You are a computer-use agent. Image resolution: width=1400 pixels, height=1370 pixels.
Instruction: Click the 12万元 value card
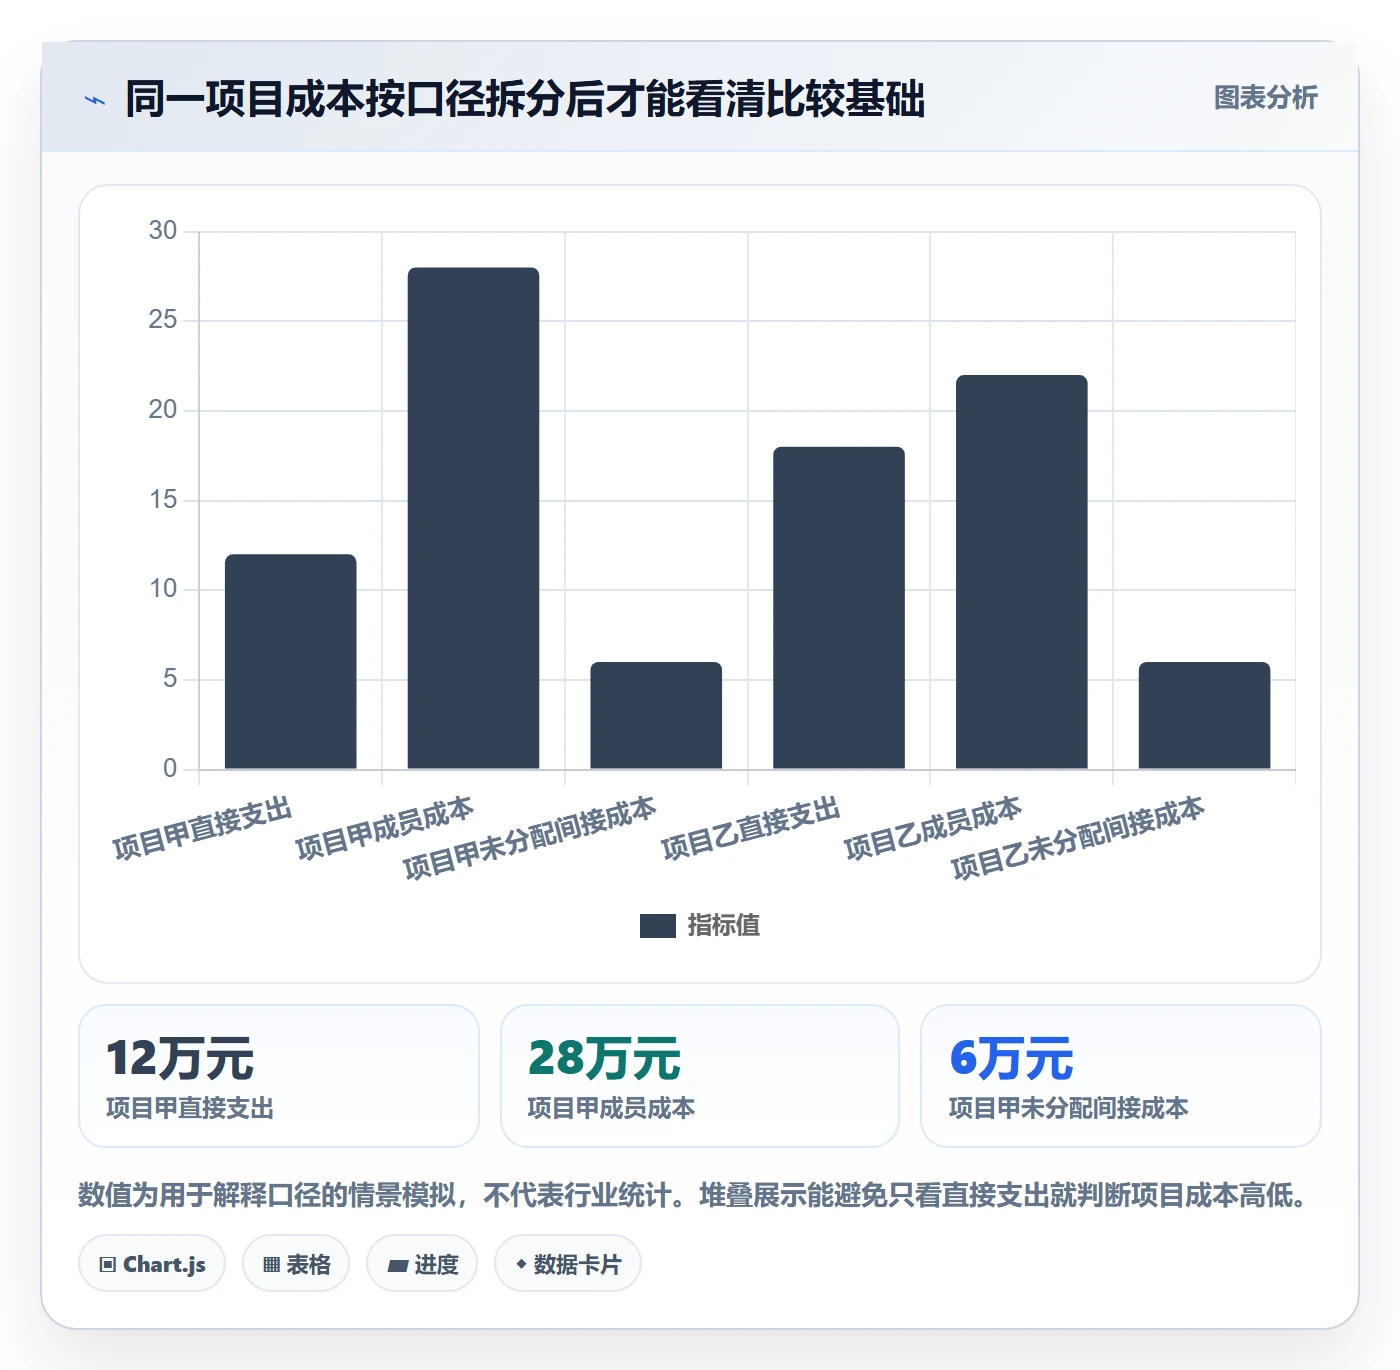[x=279, y=1076]
